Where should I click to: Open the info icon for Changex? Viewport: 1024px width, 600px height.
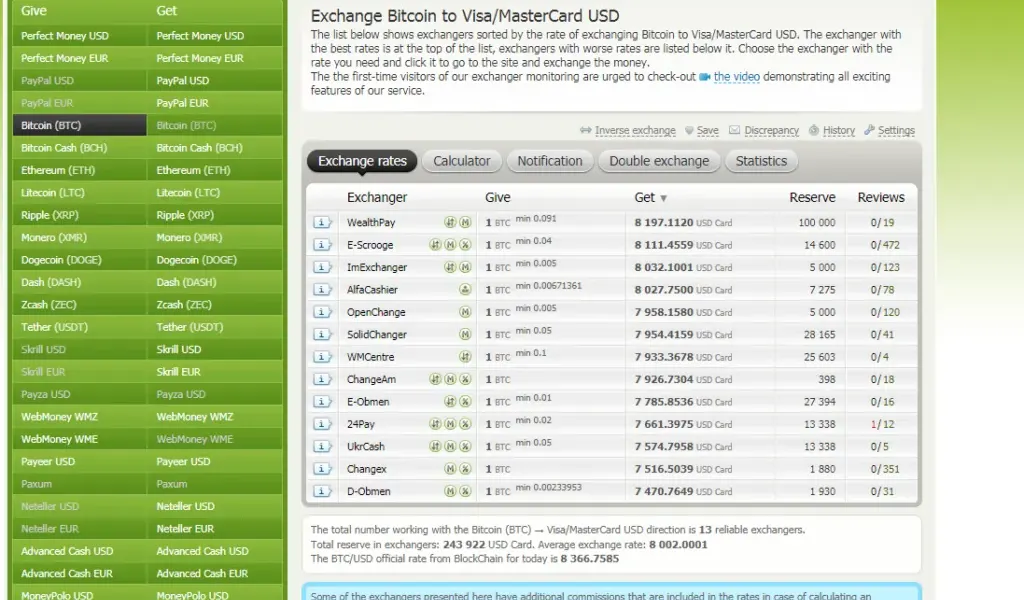(321, 469)
